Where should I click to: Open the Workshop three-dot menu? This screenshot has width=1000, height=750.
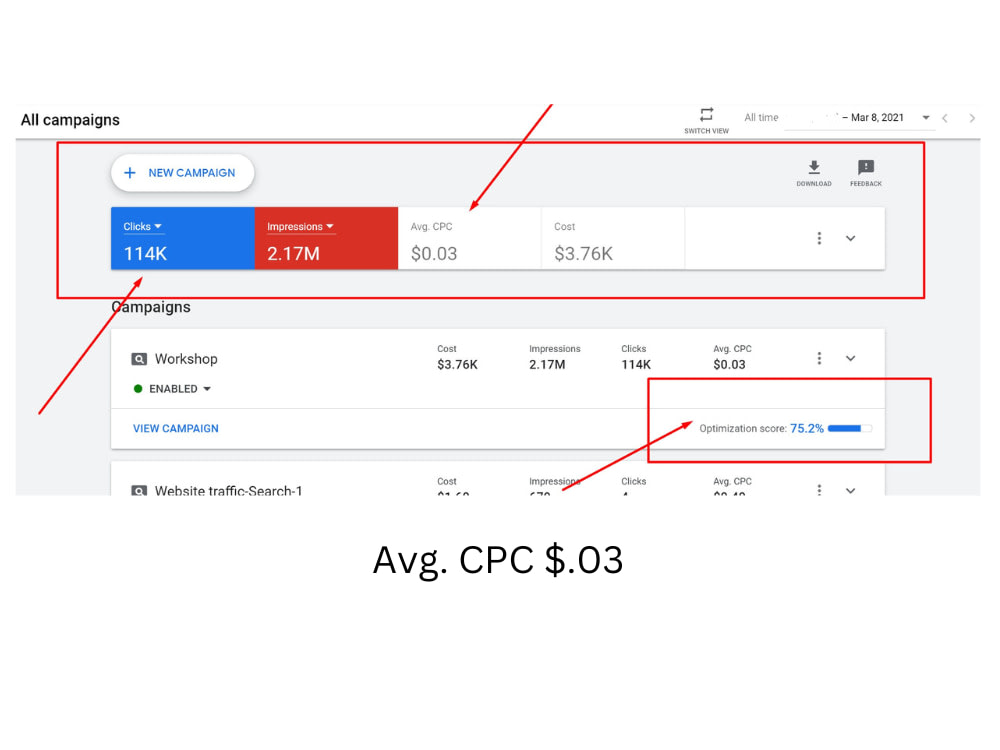819,358
